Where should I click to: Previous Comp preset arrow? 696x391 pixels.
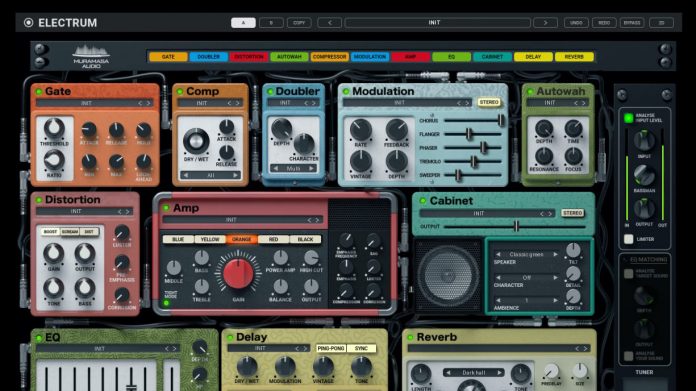pyautogui.click(x=229, y=103)
